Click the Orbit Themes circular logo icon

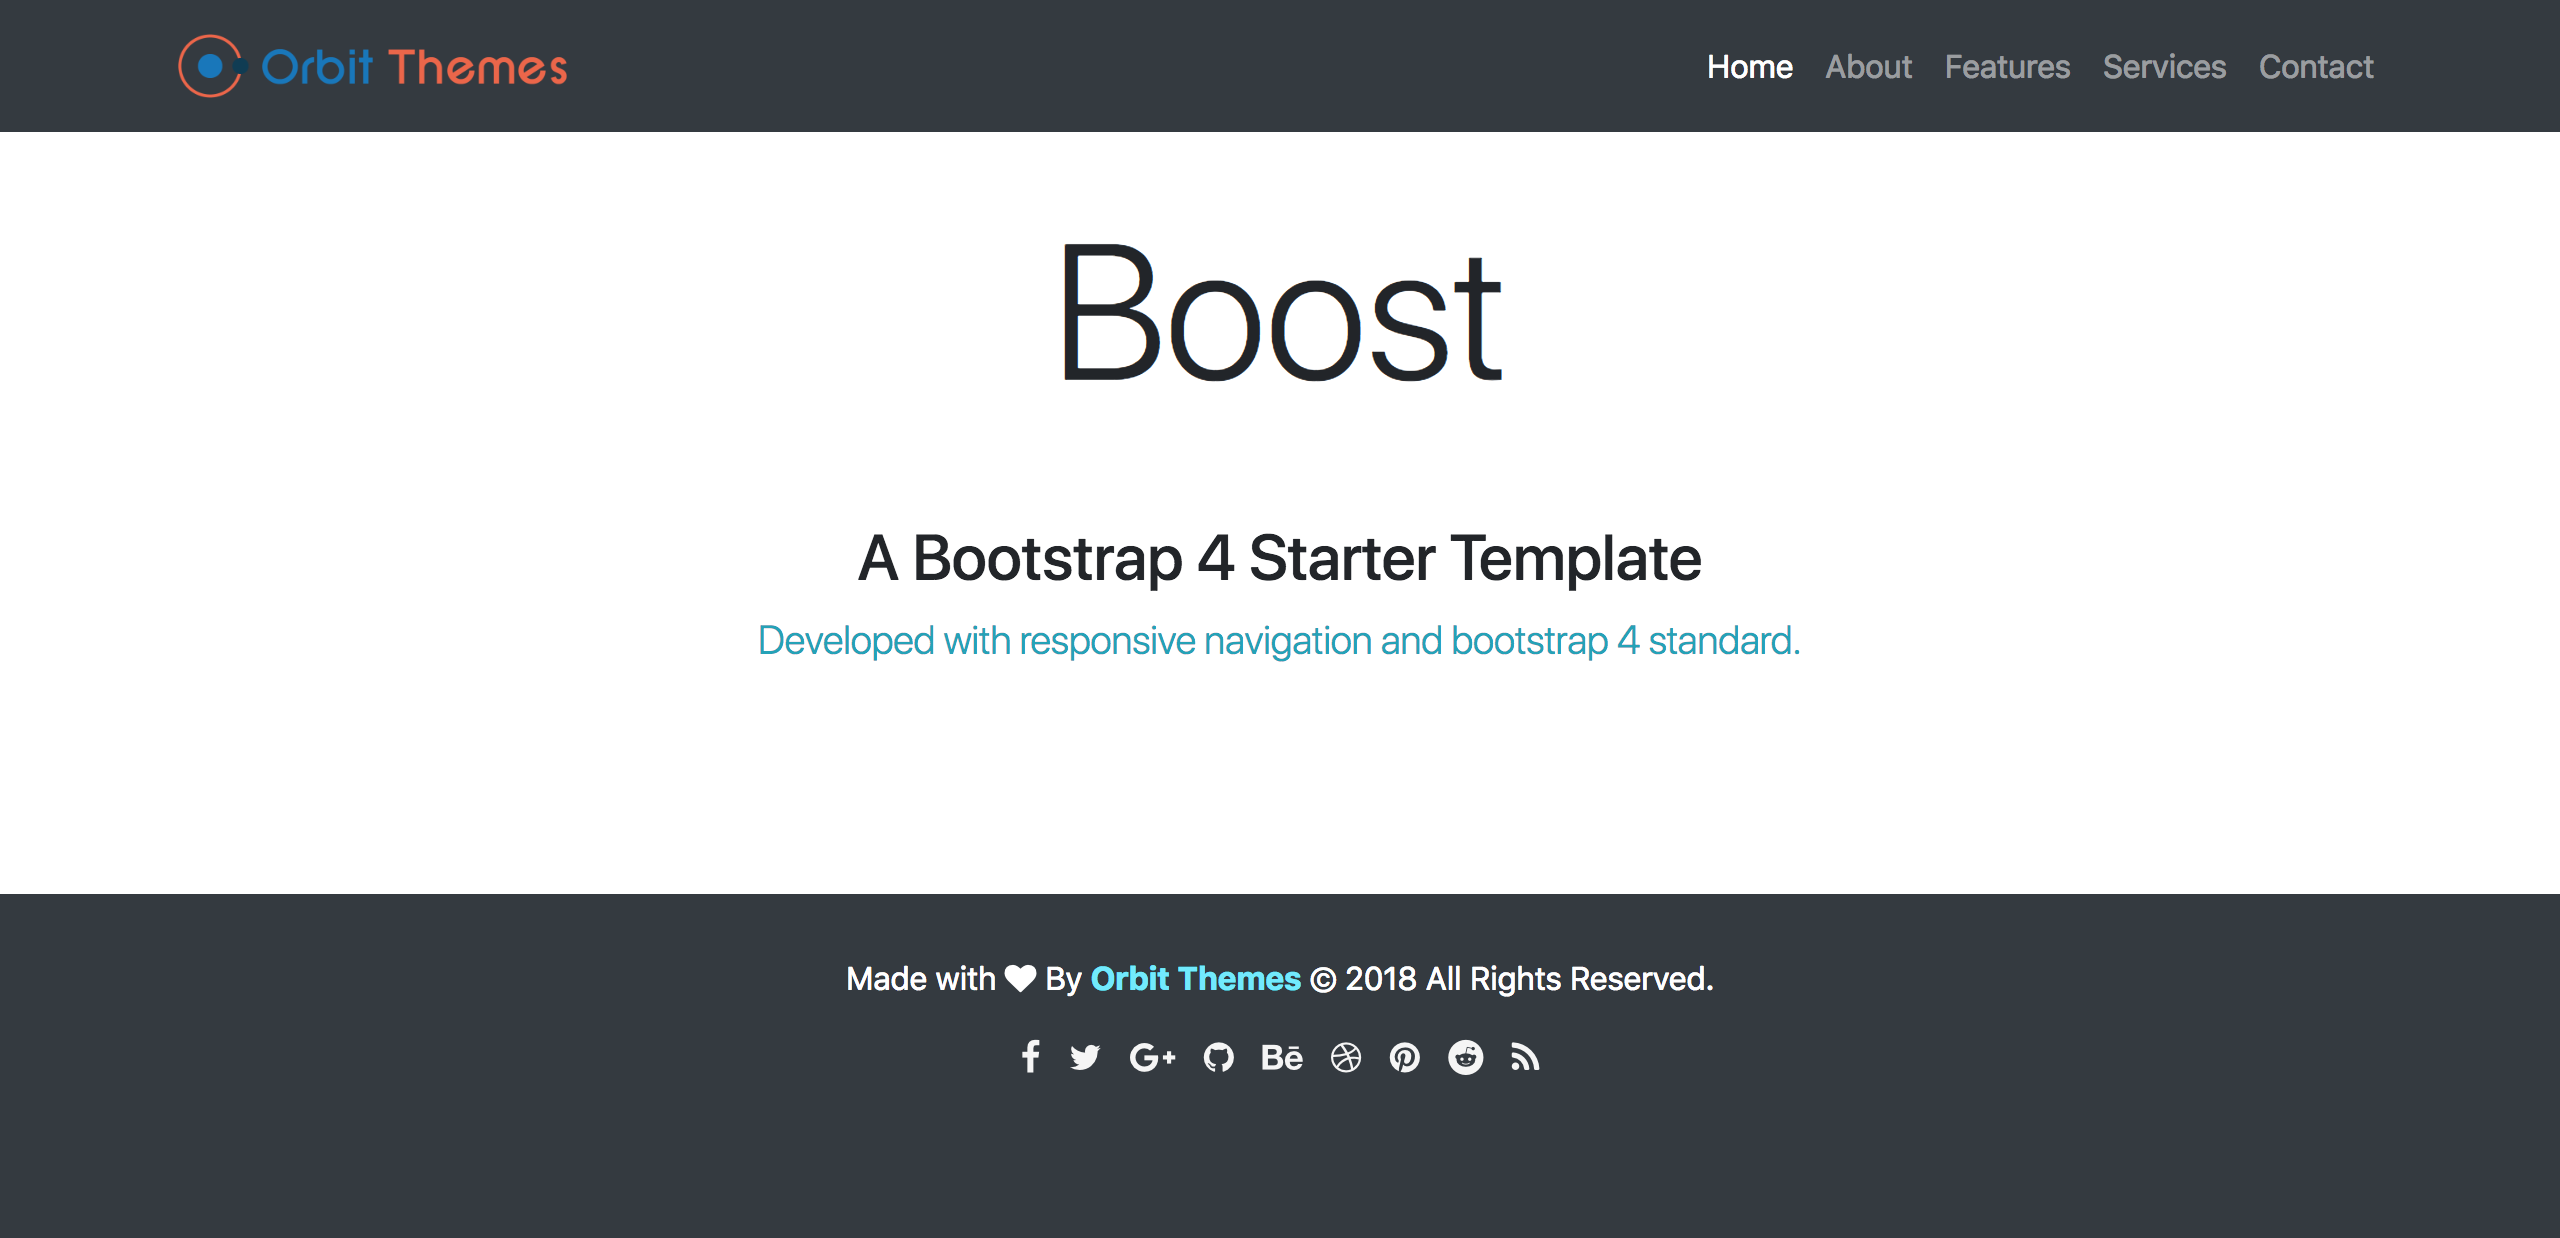pos(210,66)
